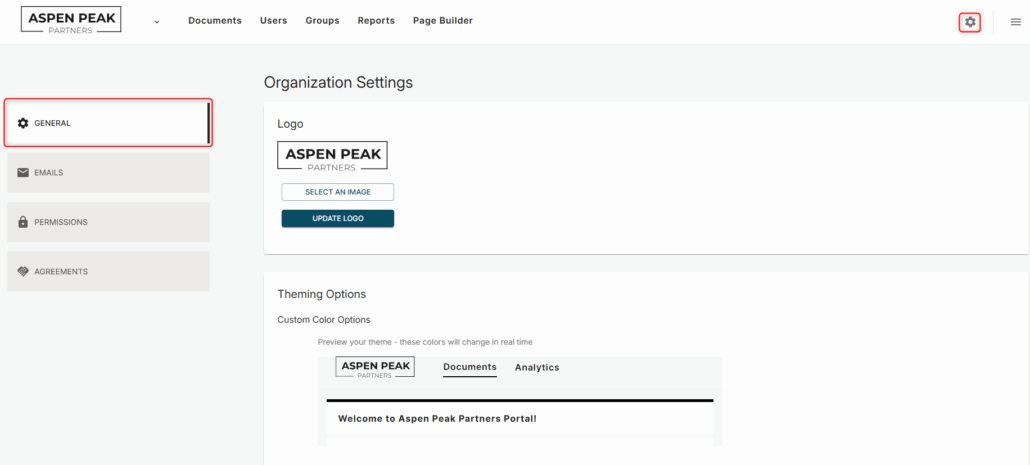Open settings via the gear icon

point(970,22)
